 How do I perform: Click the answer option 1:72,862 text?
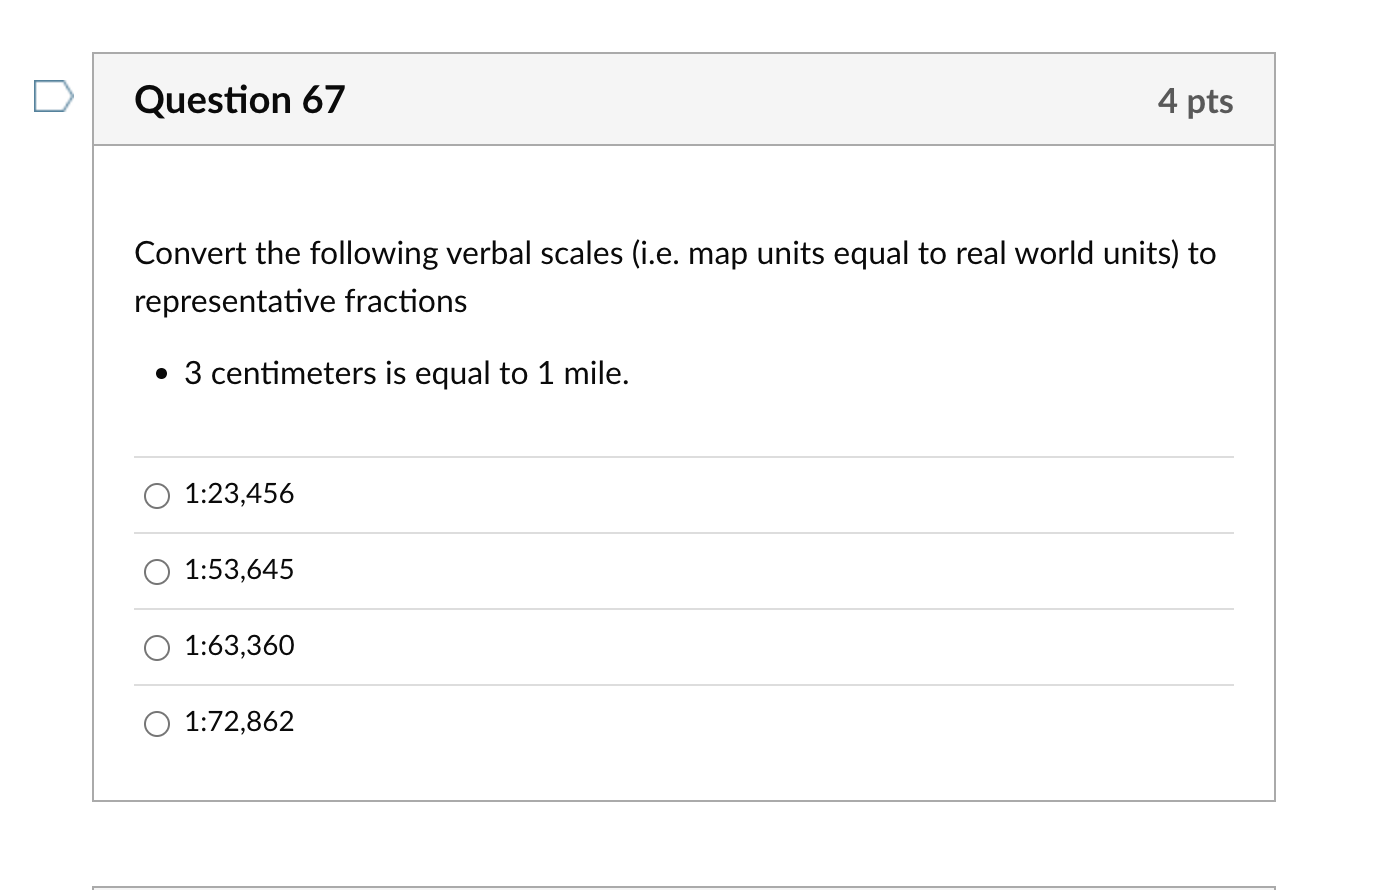point(239,721)
